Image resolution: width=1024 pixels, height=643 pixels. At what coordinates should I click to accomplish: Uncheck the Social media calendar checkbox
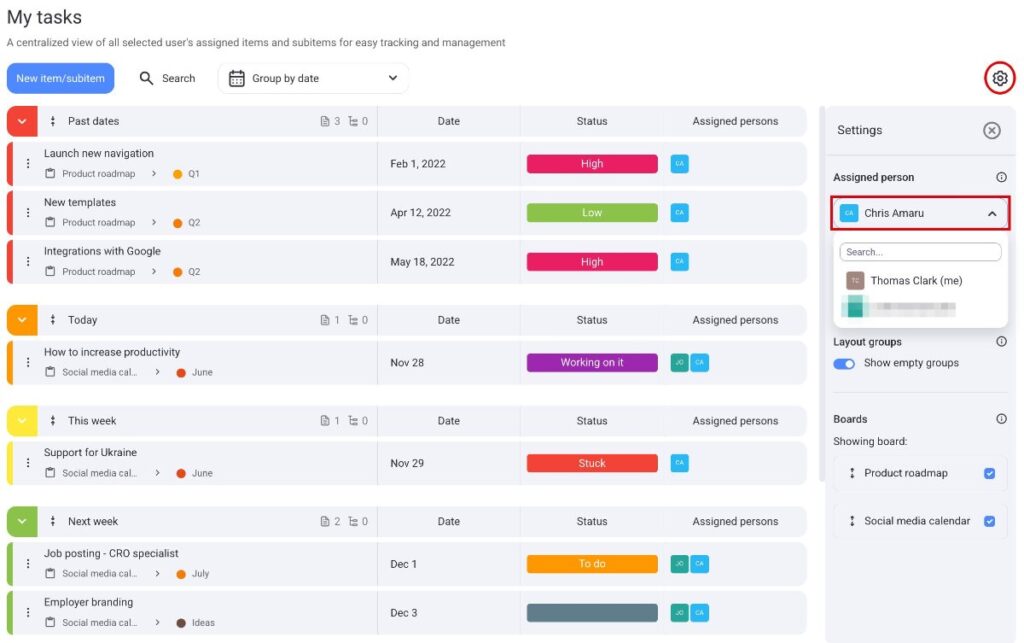tap(989, 521)
